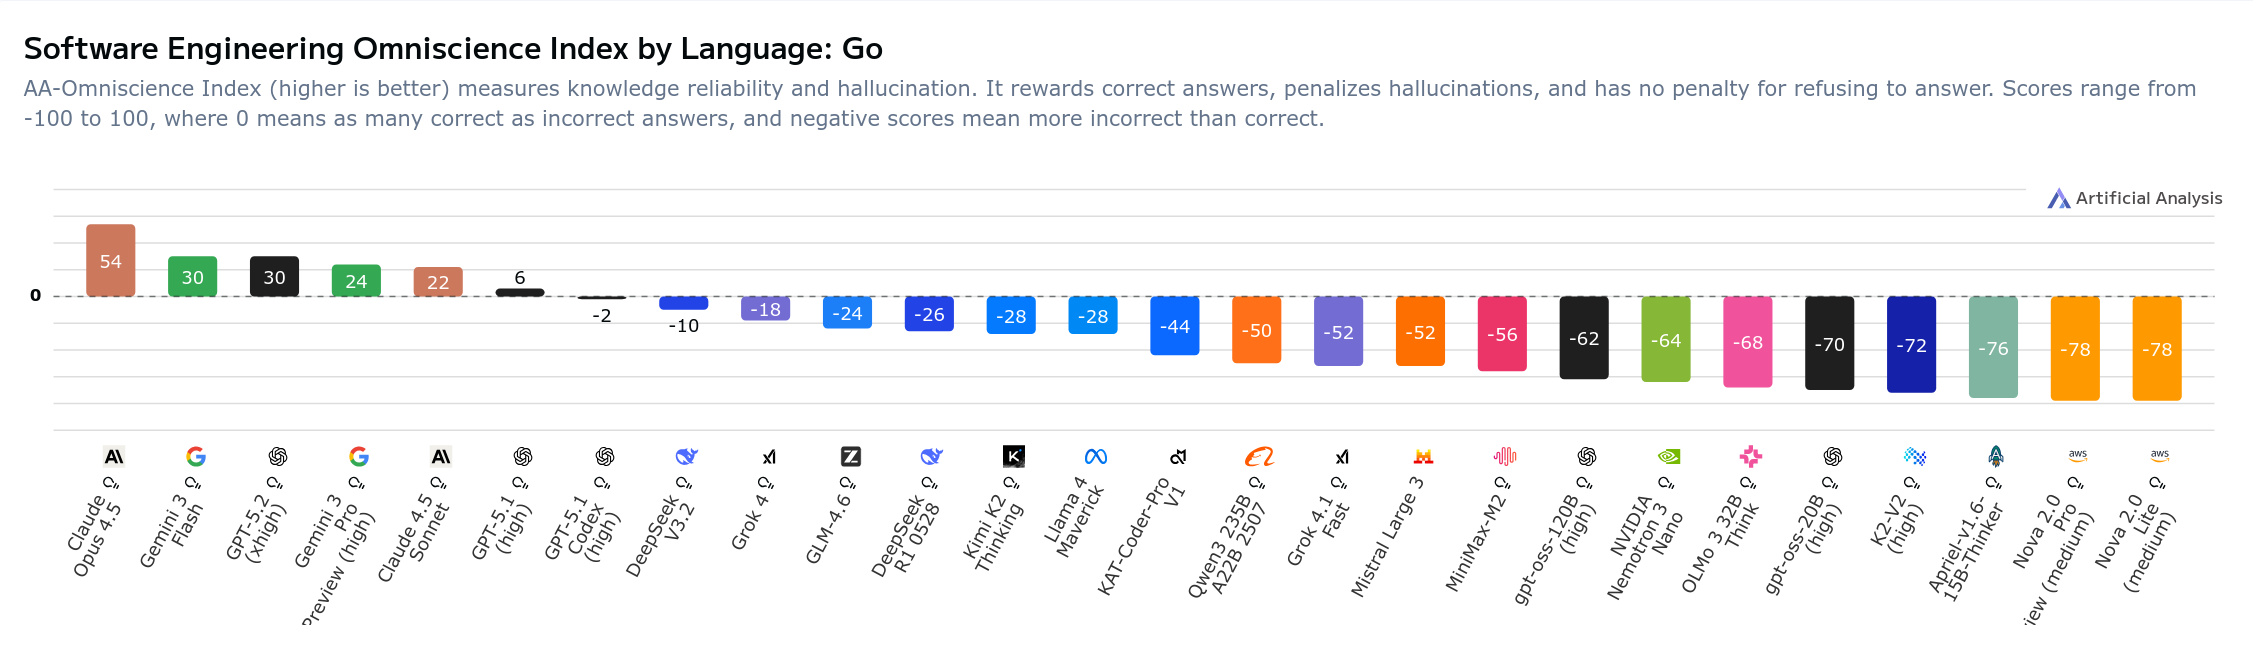The height and width of the screenshot is (648, 2253).
Task: Click the Z logo above GLM-4.6
Action: tap(850, 457)
